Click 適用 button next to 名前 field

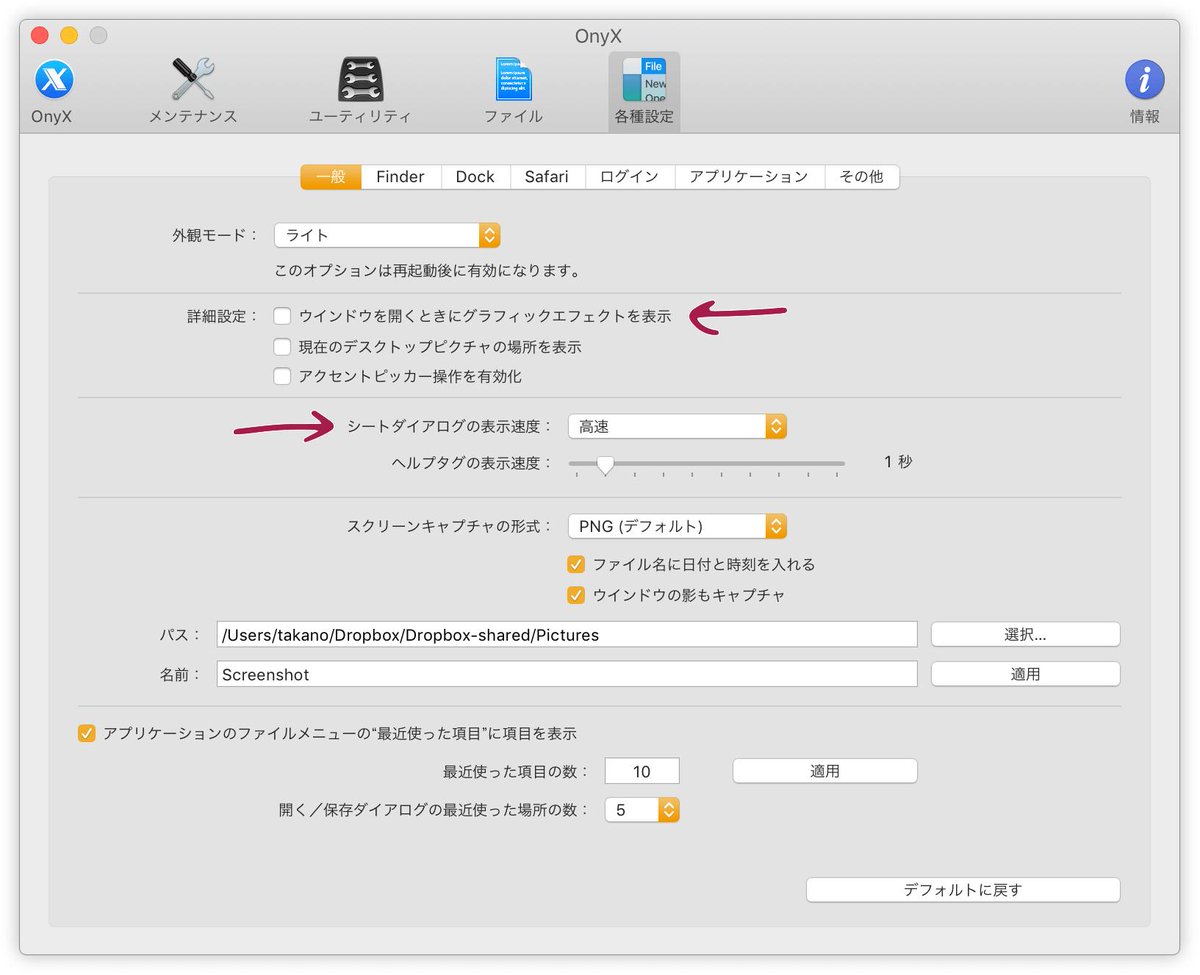(x=1025, y=674)
